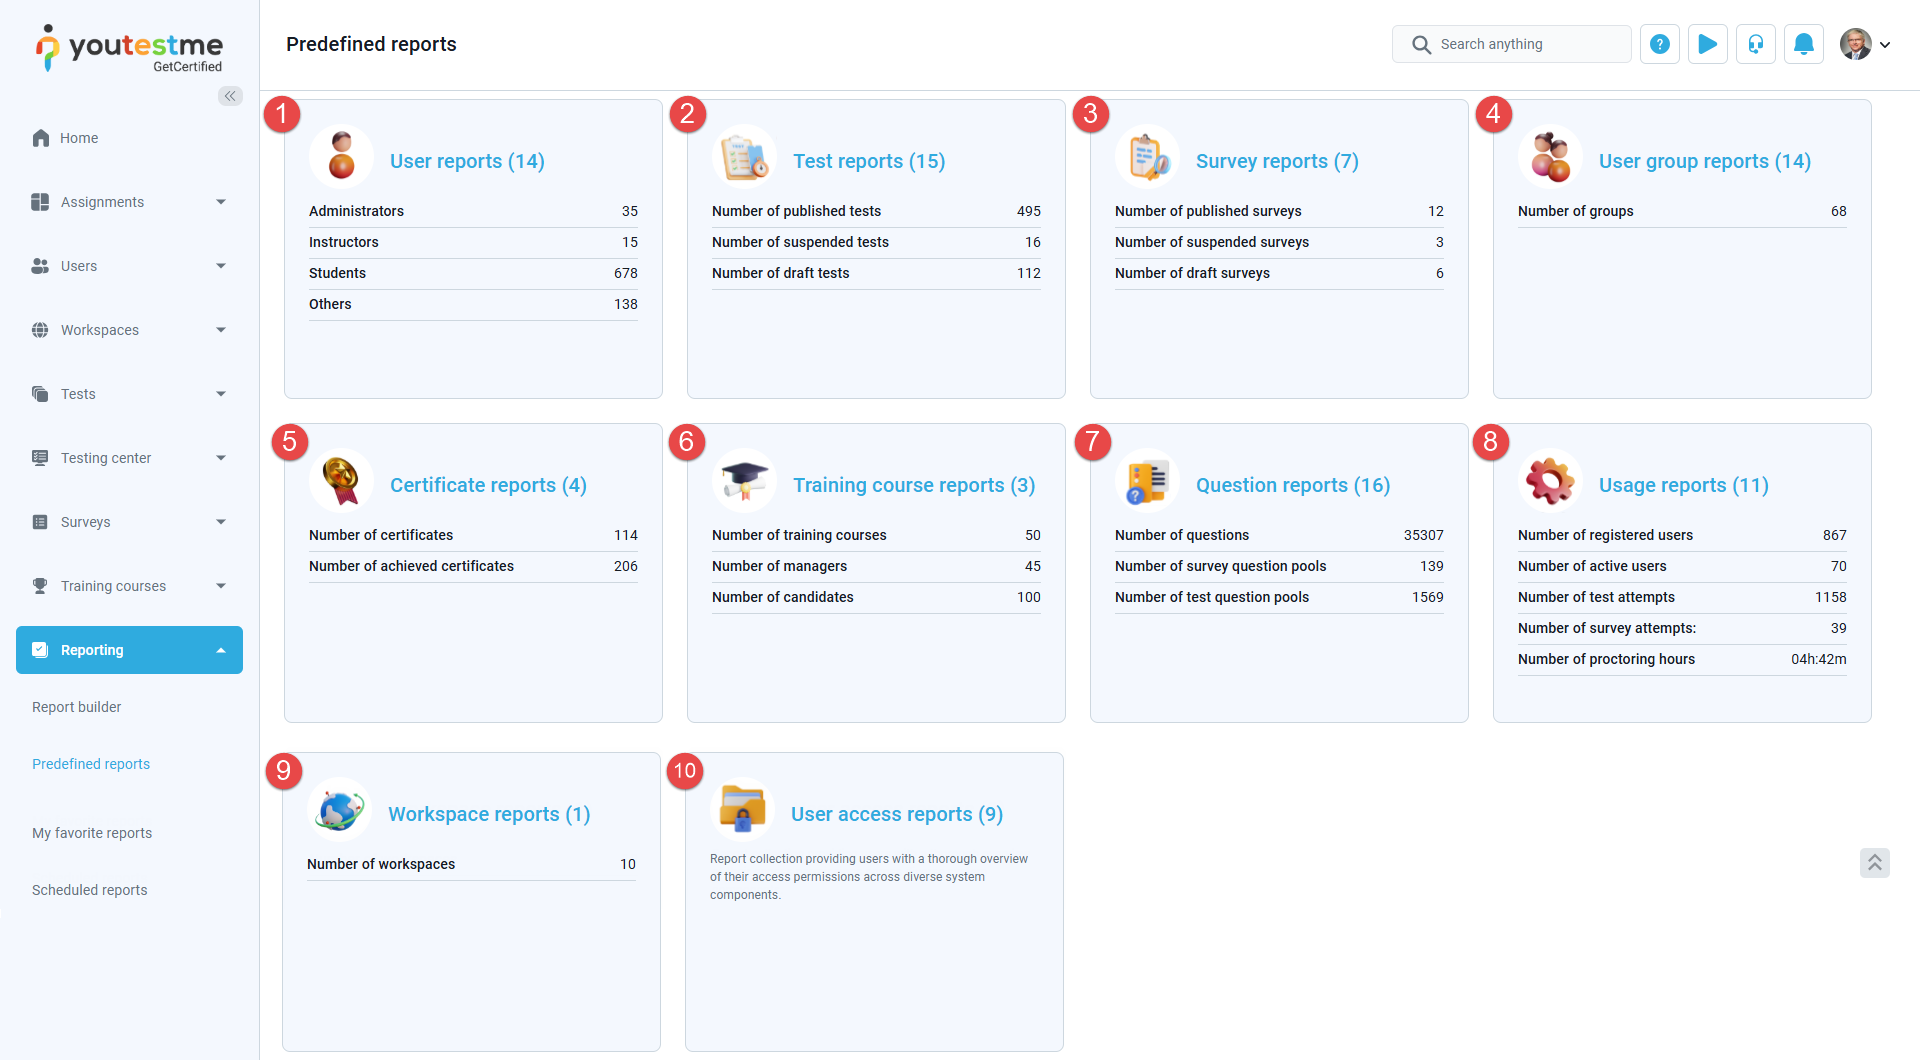Click the Reporting checkmark icon

click(40, 650)
